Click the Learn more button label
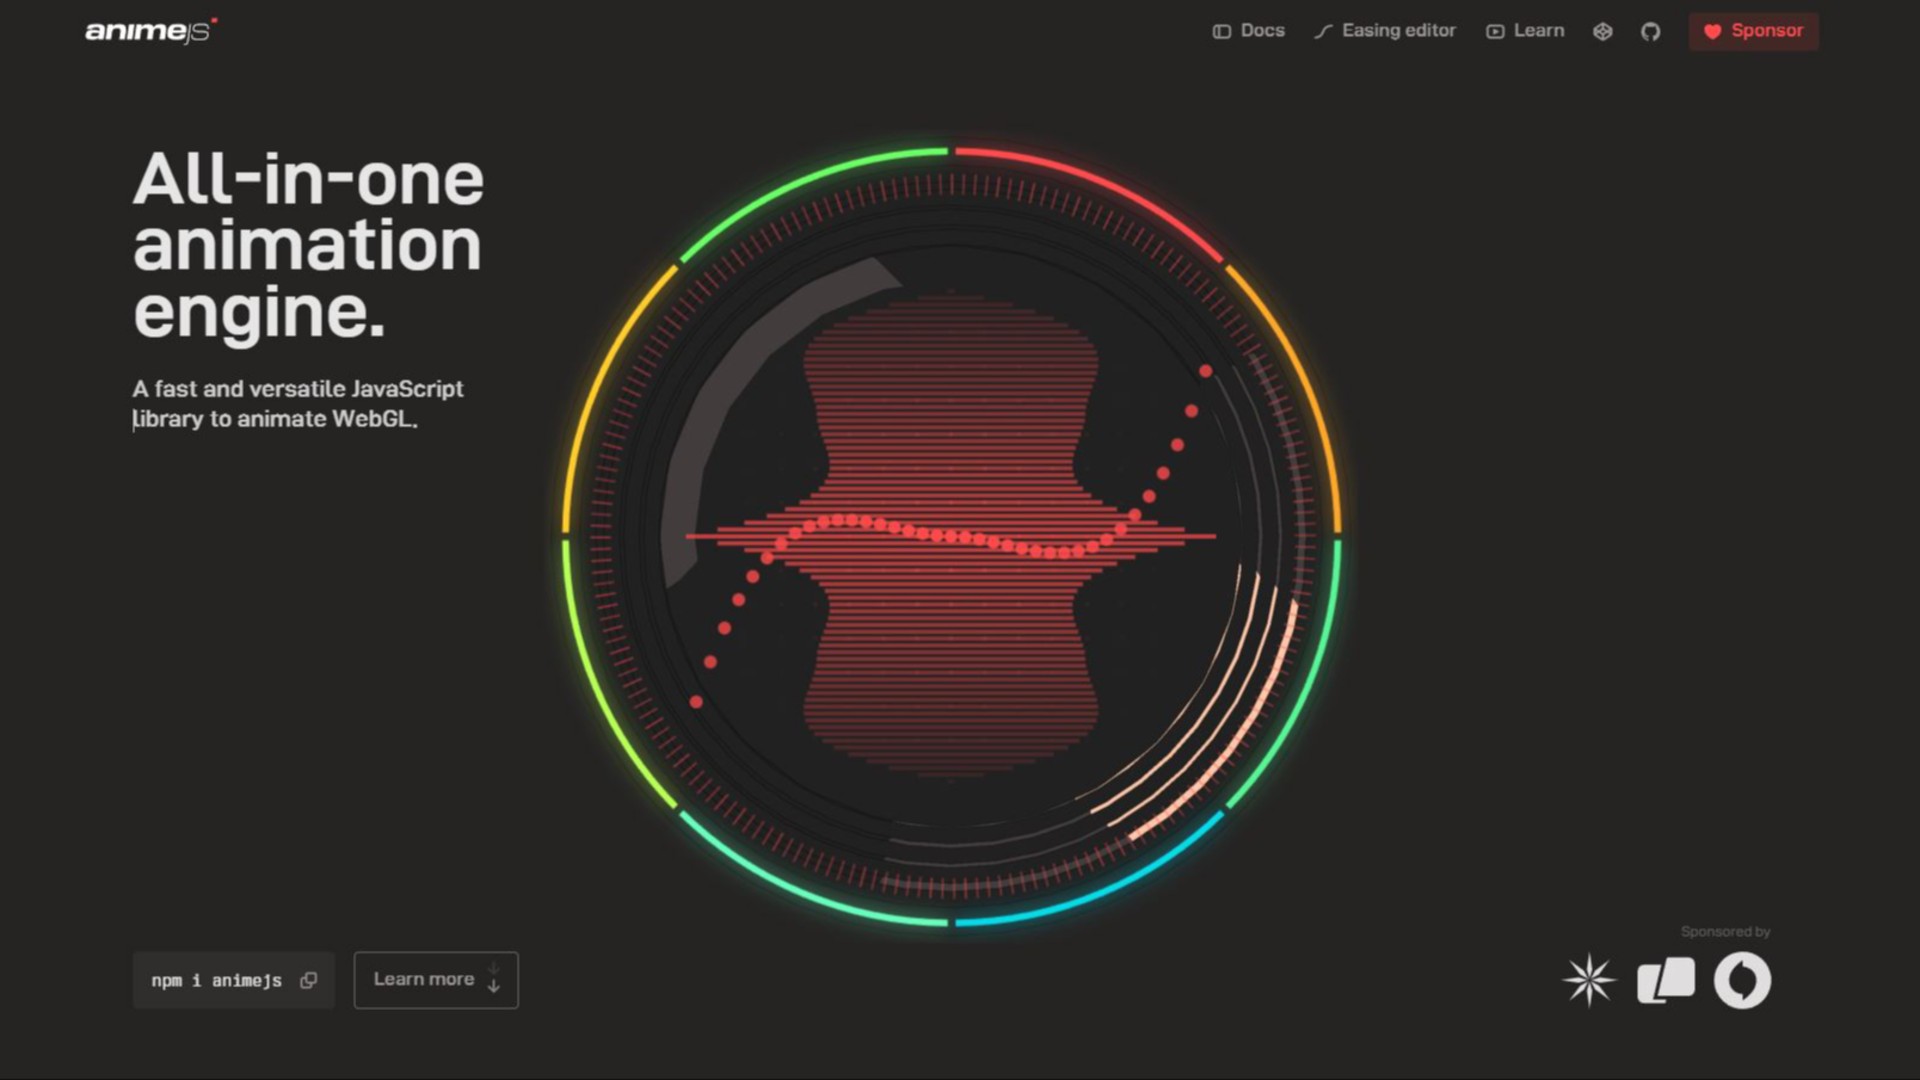 pyautogui.click(x=423, y=980)
